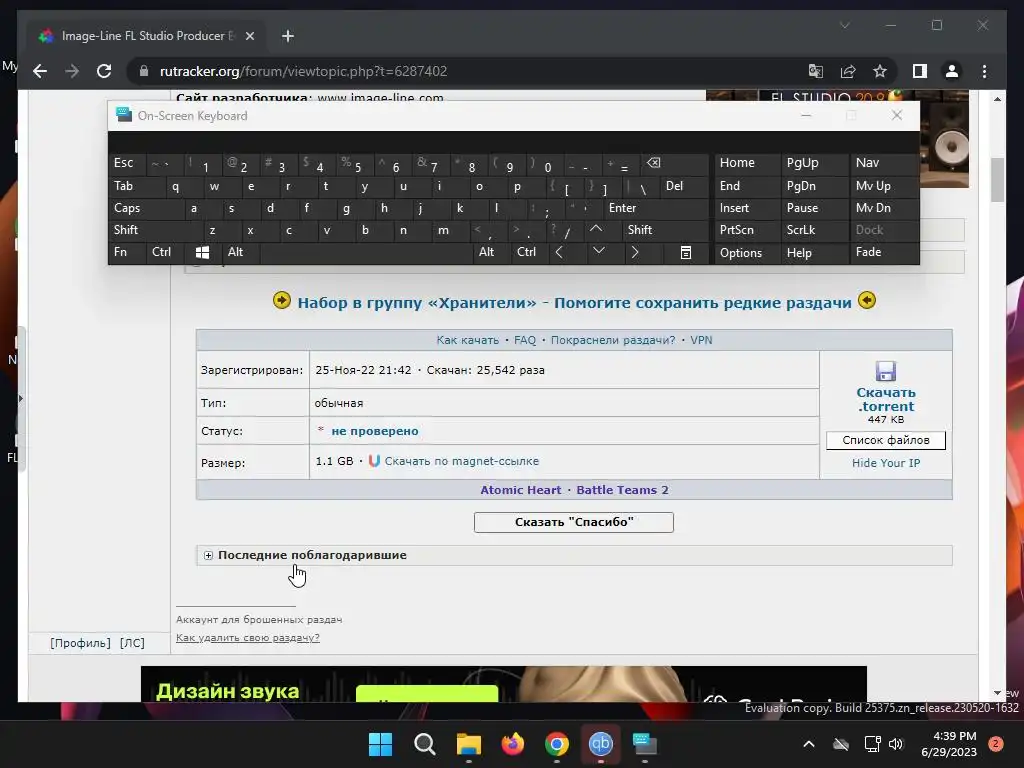
Task: Click the Chrome back arrow
Action: (40, 71)
